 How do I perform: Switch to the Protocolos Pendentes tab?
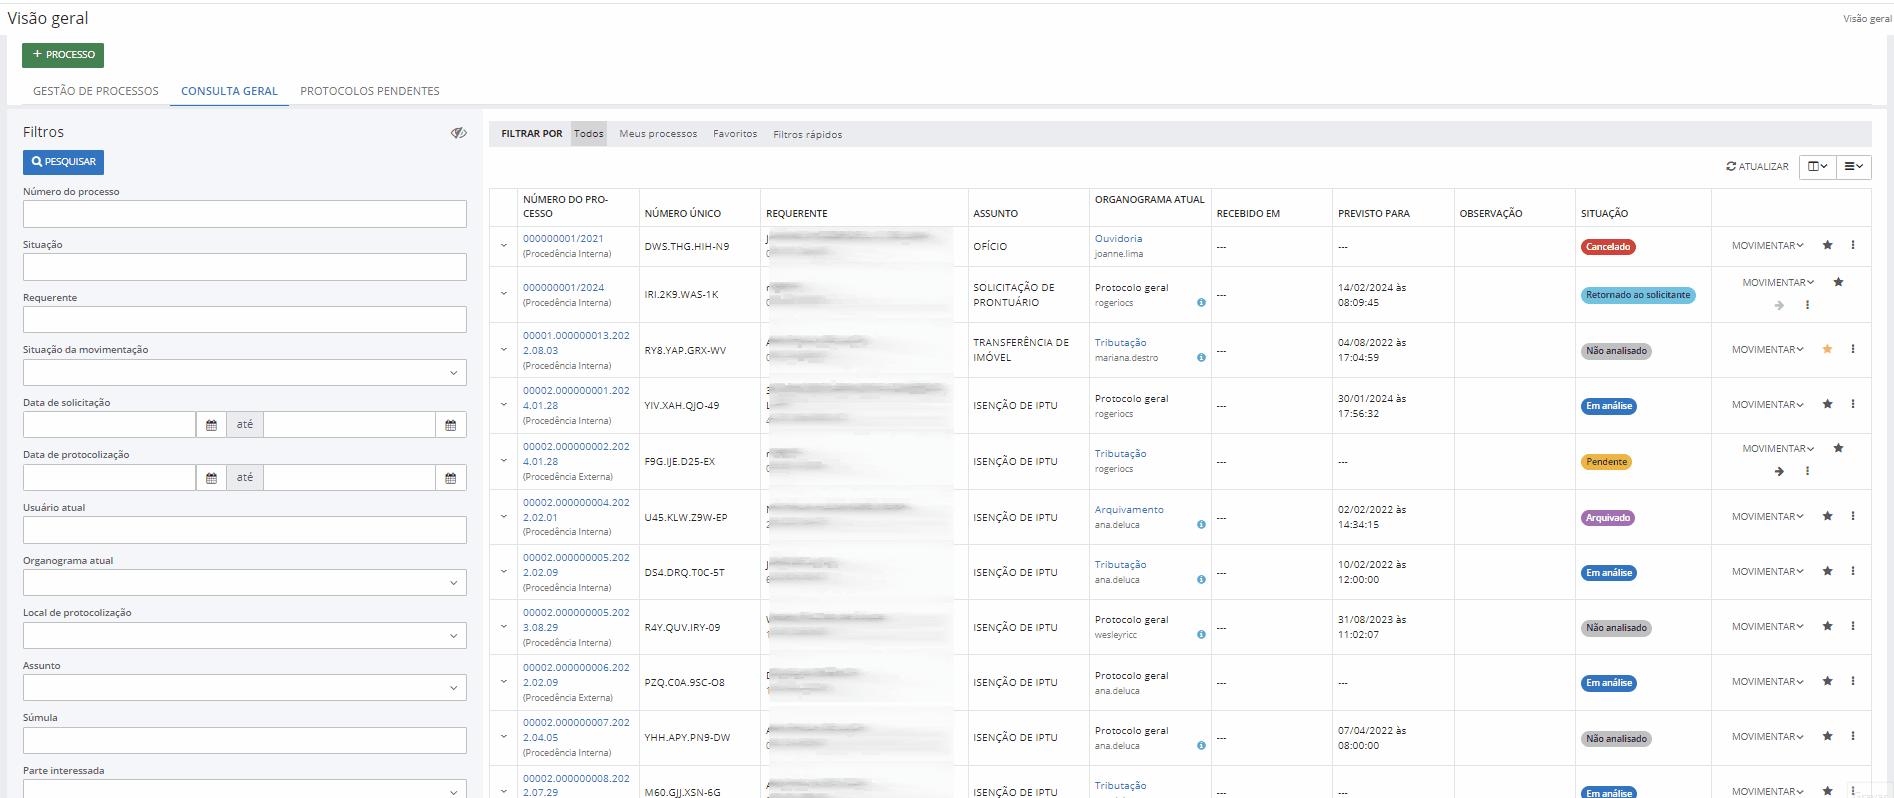pos(369,91)
